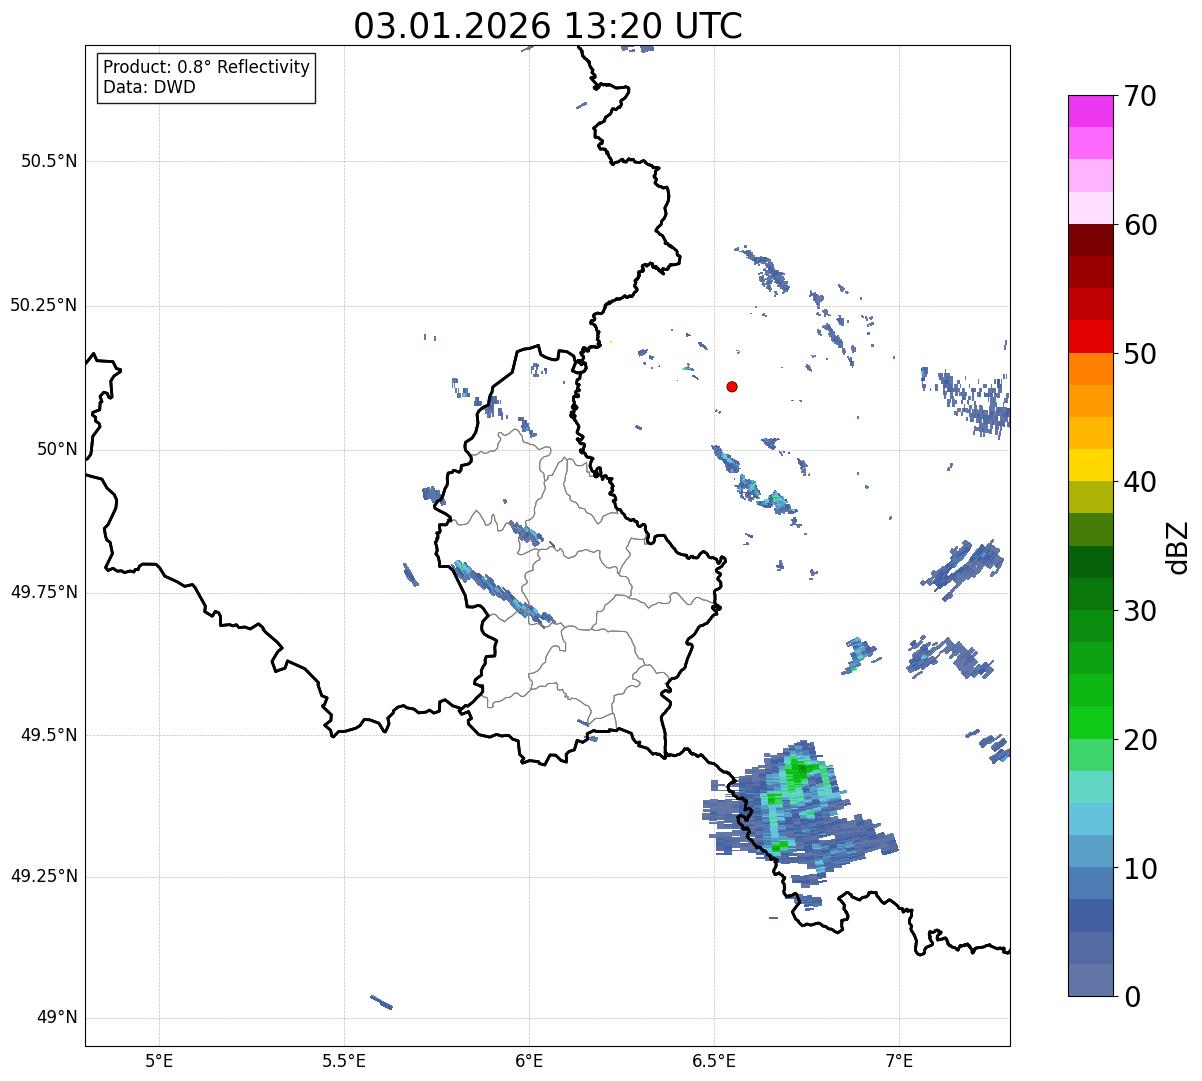Click the 5.5°E longitude label
1202x1081 pixels.
[x=344, y=1060]
